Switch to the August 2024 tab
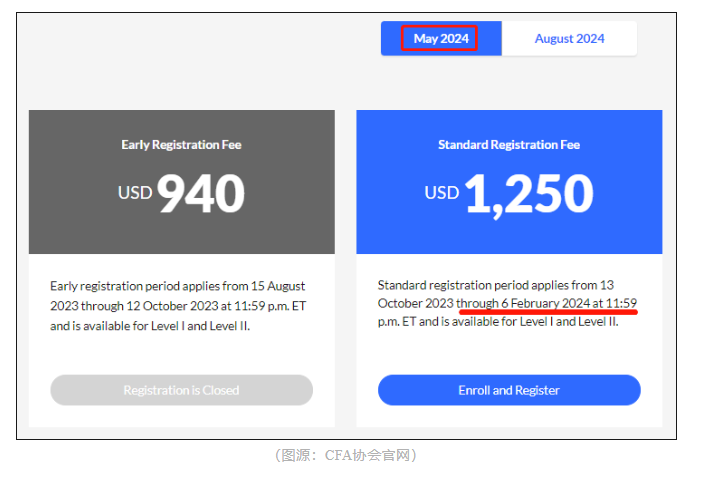 coord(569,39)
